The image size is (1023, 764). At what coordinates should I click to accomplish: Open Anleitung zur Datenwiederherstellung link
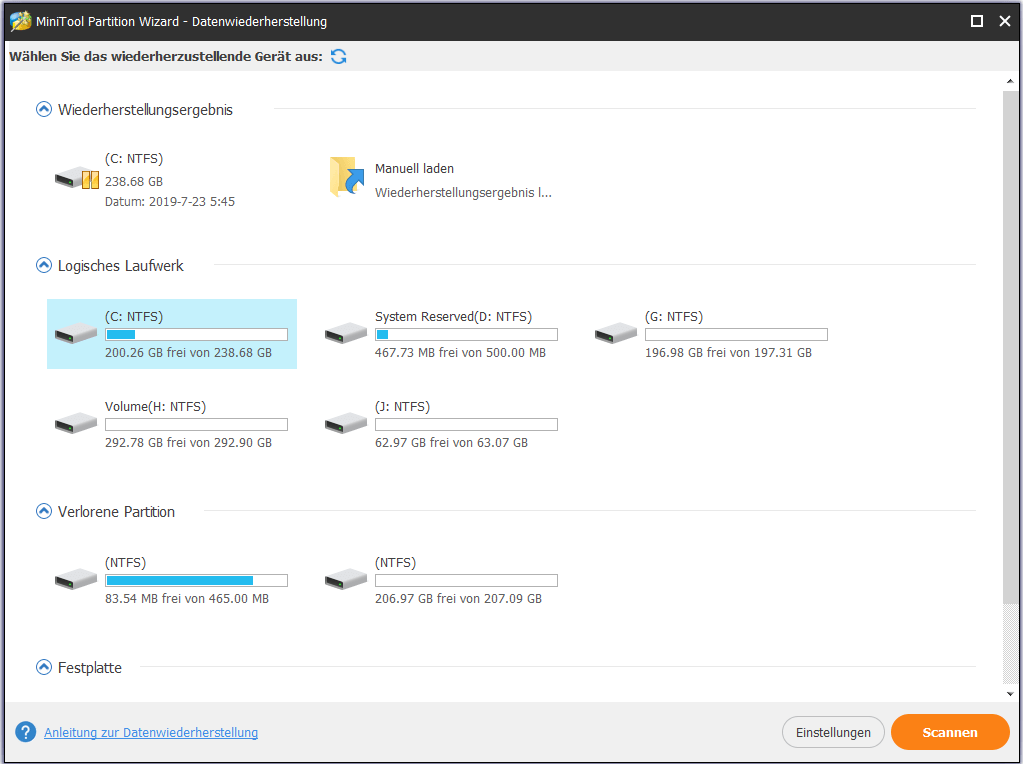tap(151, 733)
